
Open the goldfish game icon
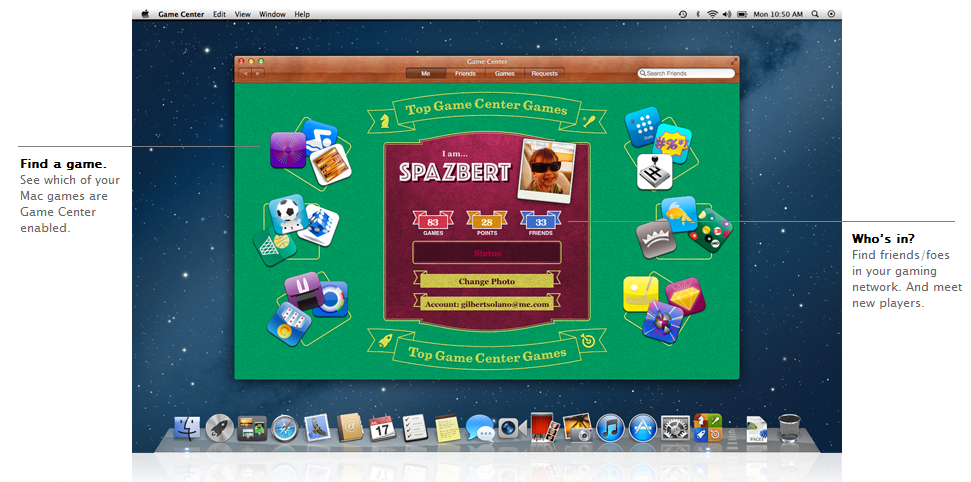click(x=679, y=214)
